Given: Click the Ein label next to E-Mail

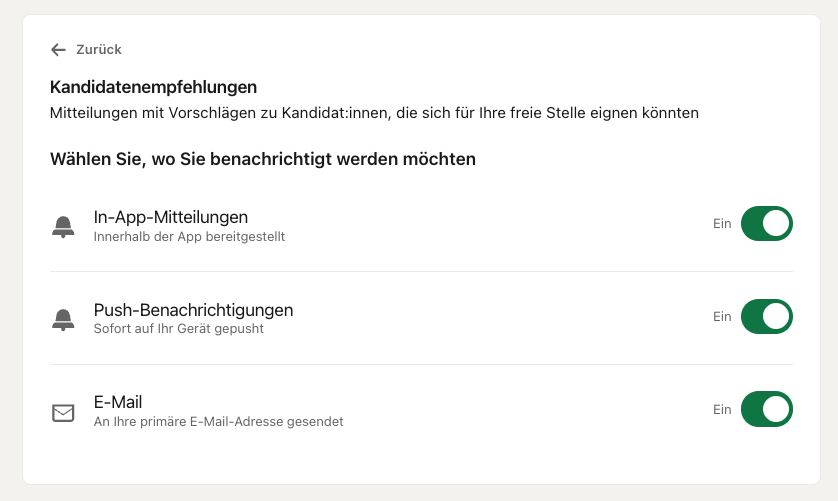Looking at the screenshot, I should tap(722, 410).
